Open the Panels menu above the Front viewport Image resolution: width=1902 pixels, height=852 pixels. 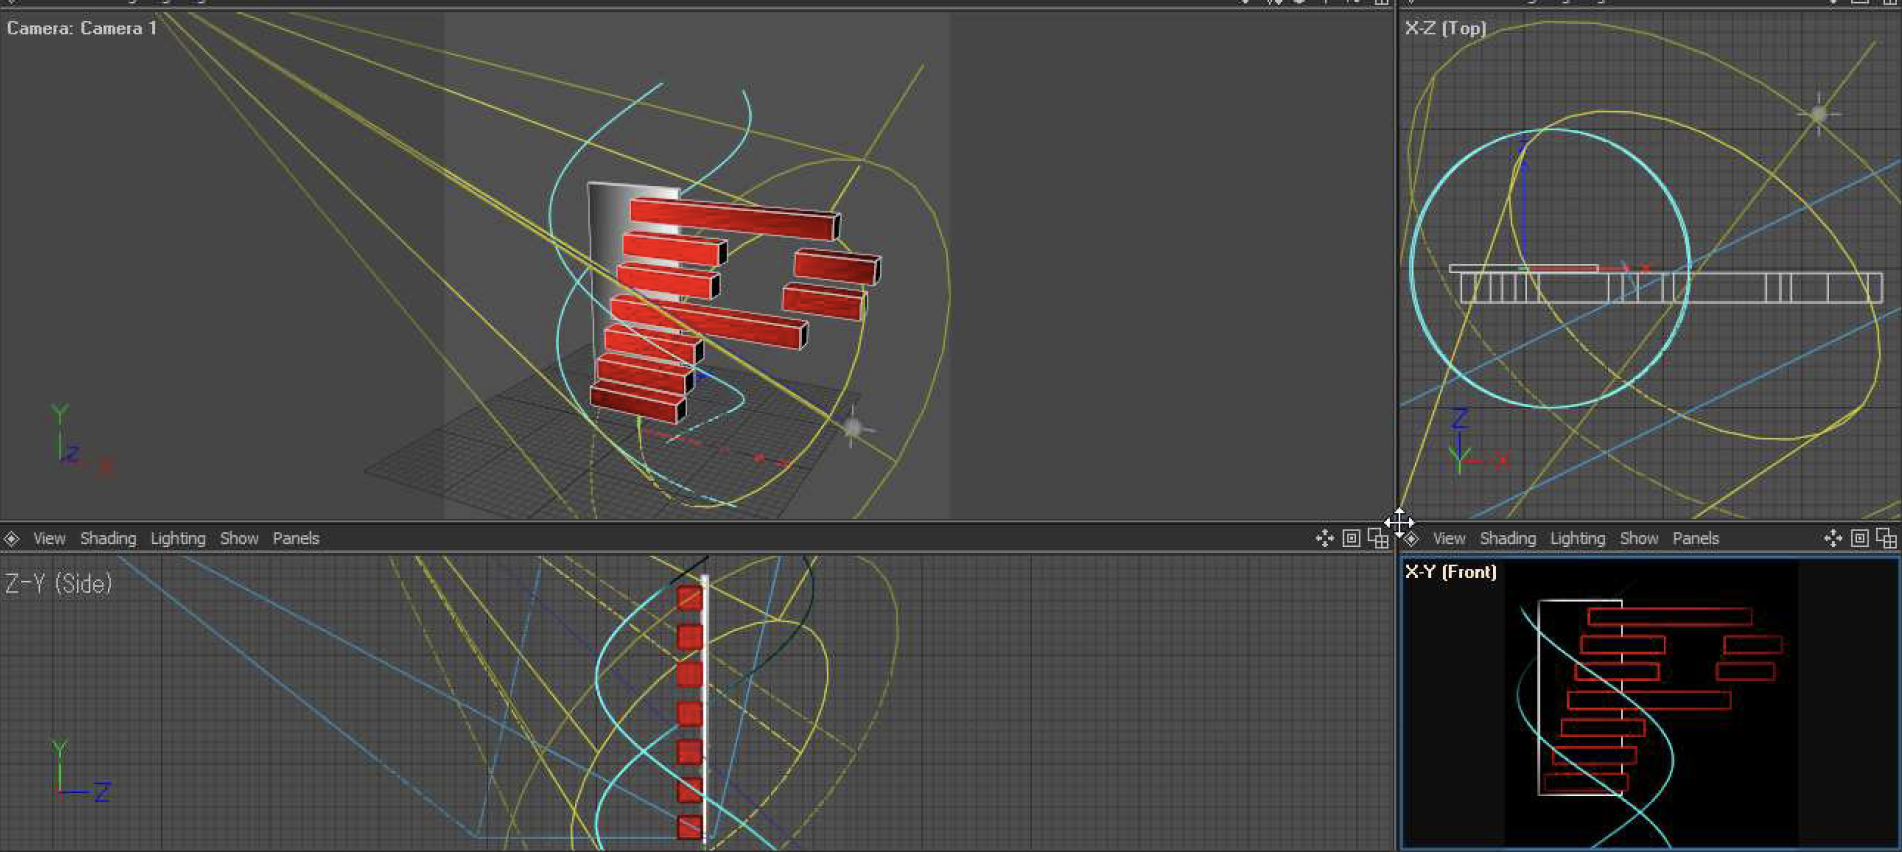[1695, 539]
